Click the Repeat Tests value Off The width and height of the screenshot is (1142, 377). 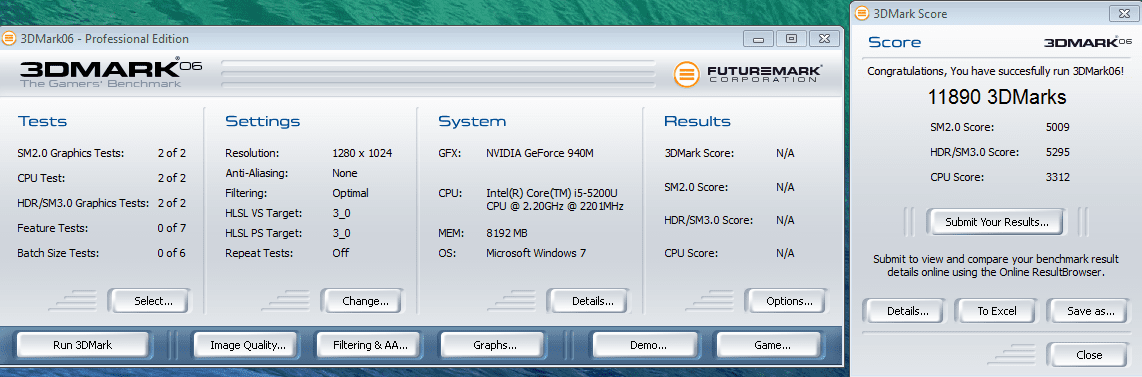click(x=340, y=253)
